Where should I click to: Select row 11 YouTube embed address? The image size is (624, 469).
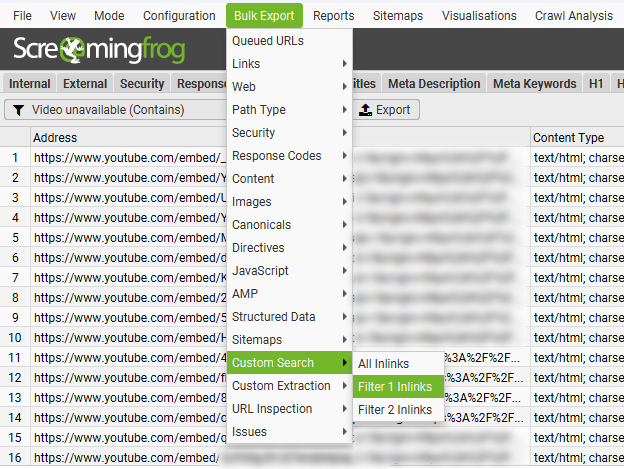[x=129, y=358]
